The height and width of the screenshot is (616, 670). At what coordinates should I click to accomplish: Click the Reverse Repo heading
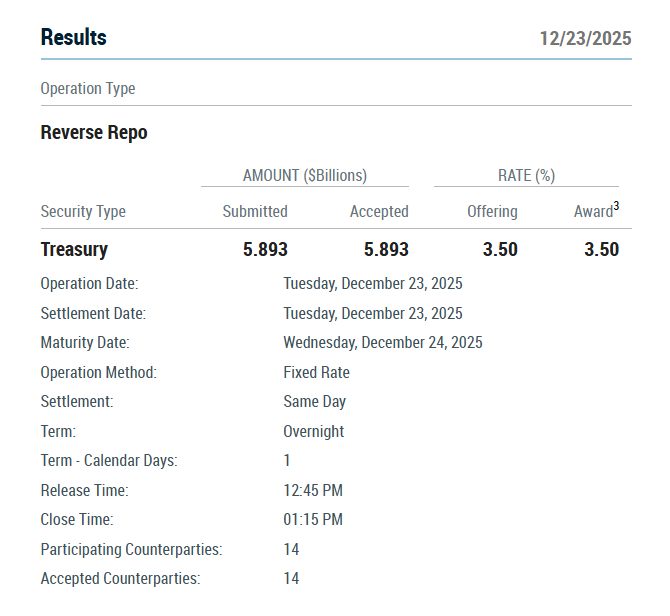tap(94, 132)
